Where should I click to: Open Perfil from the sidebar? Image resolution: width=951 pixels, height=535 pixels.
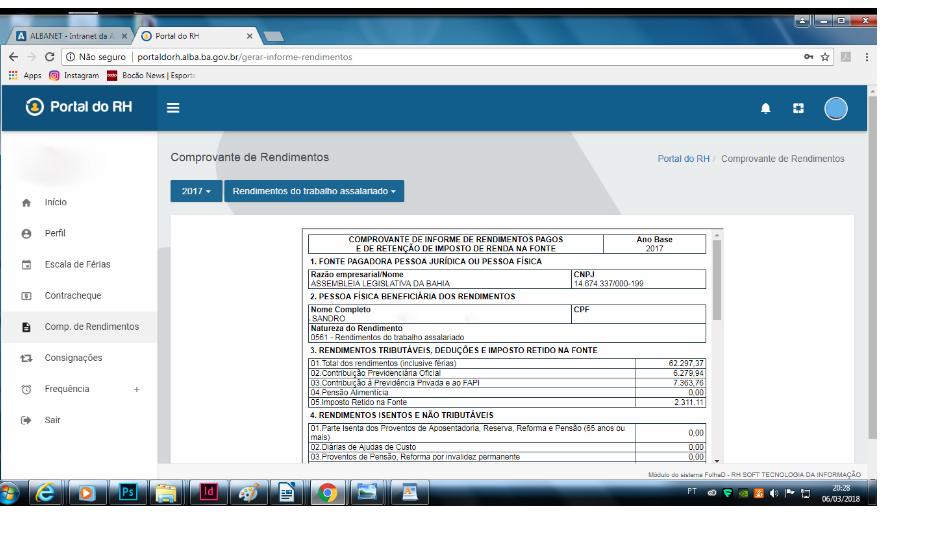55,233
